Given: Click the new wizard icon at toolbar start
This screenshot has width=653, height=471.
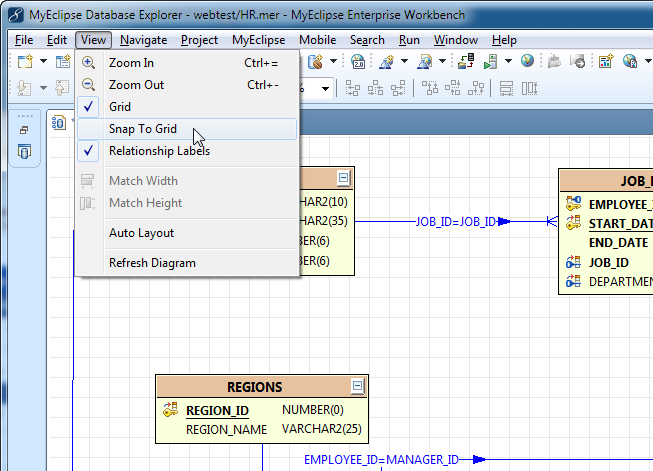Looking at the screenshot, I should point(24,62).
